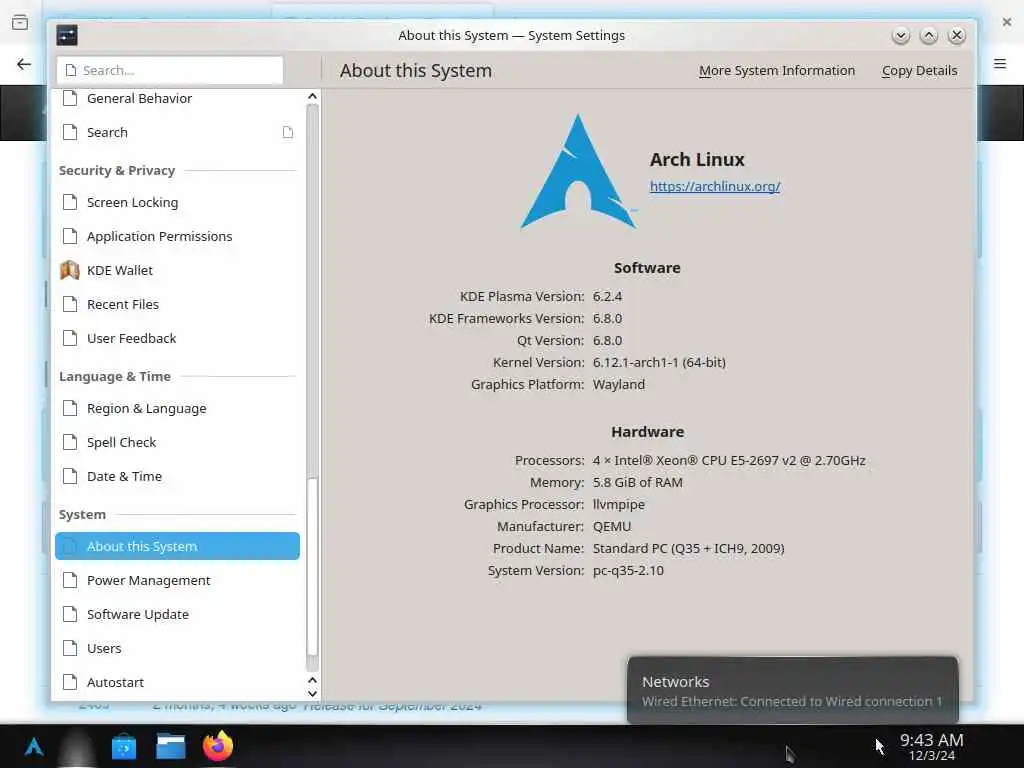
Task: Click the System Version value pc-q35-2.10
Action: [x=628, y=571]
